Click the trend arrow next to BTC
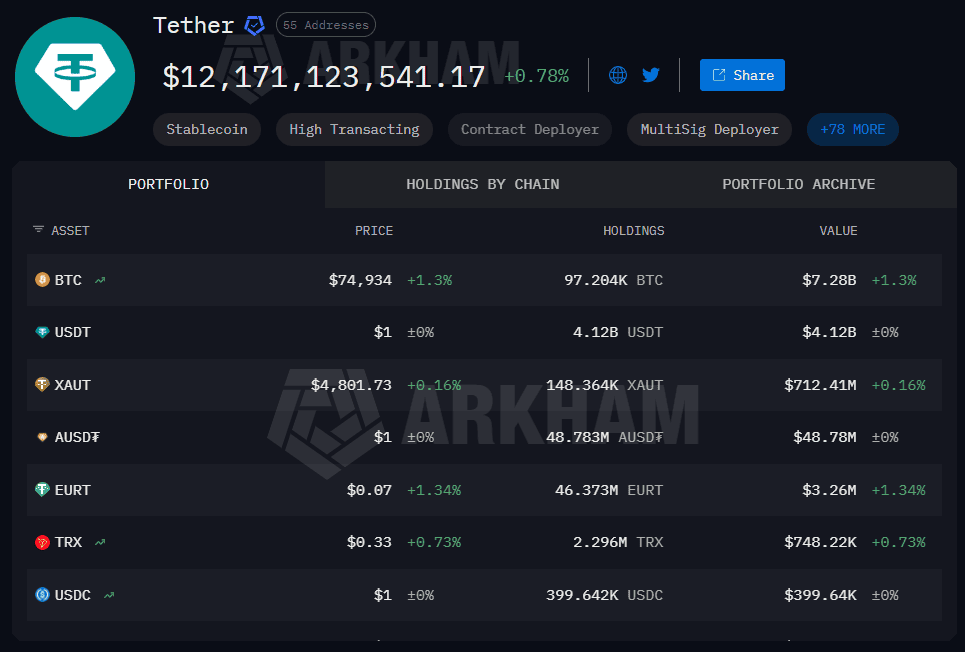 click(x=98, y=280)
